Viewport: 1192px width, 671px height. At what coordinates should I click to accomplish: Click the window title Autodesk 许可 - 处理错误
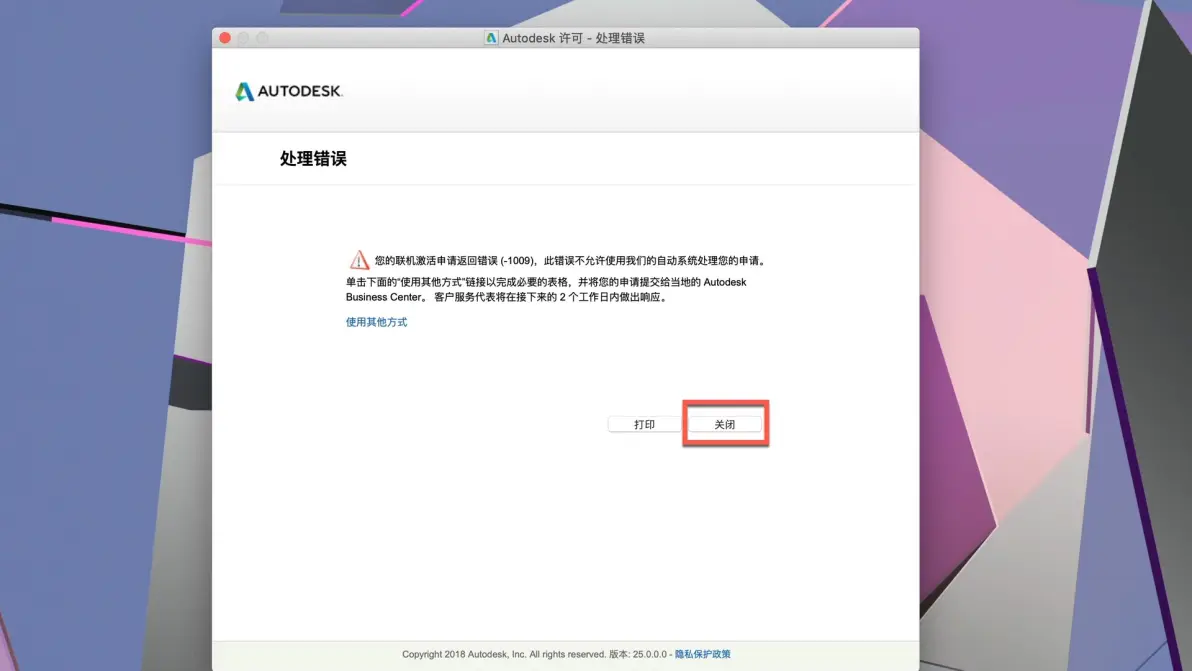tap(573, 38)
